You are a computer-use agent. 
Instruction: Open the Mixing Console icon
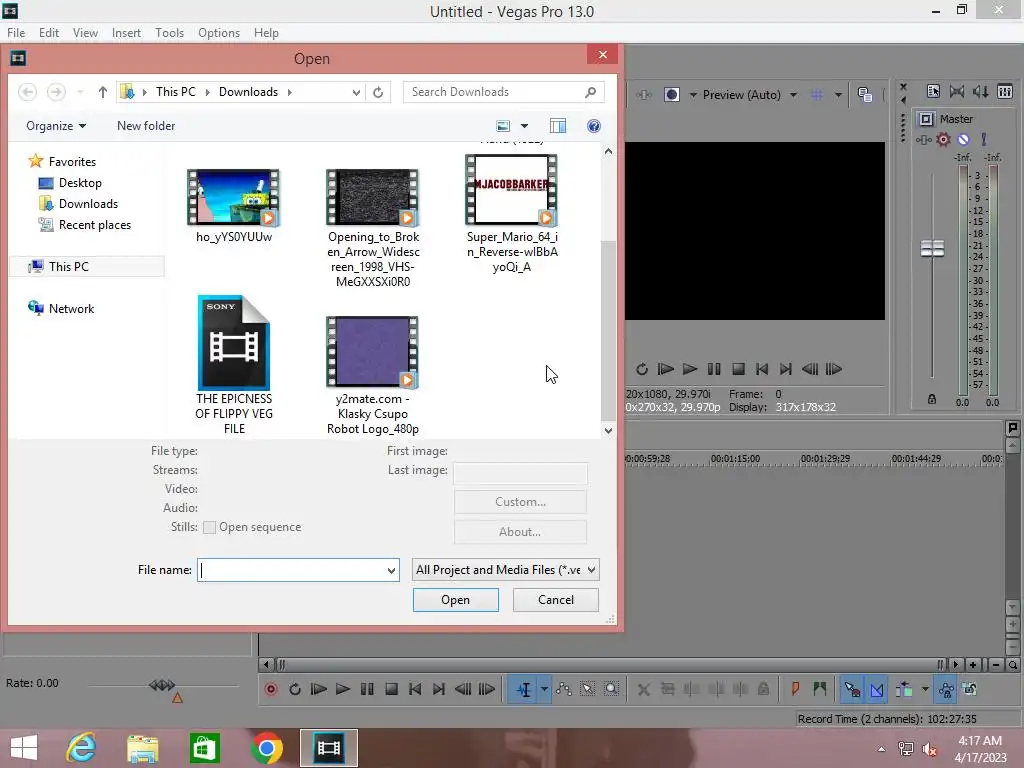(1005, 91)
